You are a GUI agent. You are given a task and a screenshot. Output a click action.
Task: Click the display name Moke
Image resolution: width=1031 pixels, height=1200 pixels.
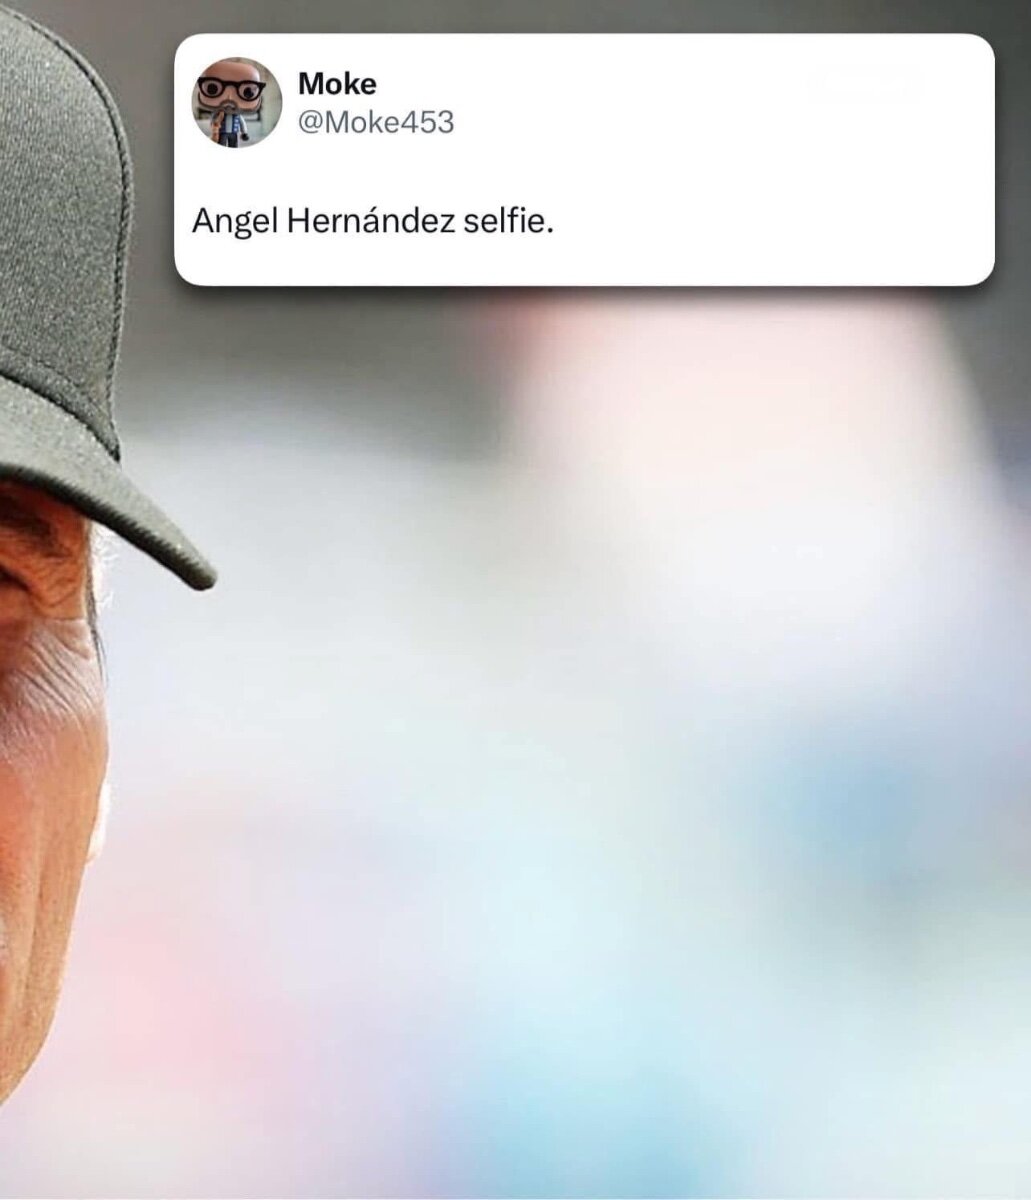pos(337,84)
